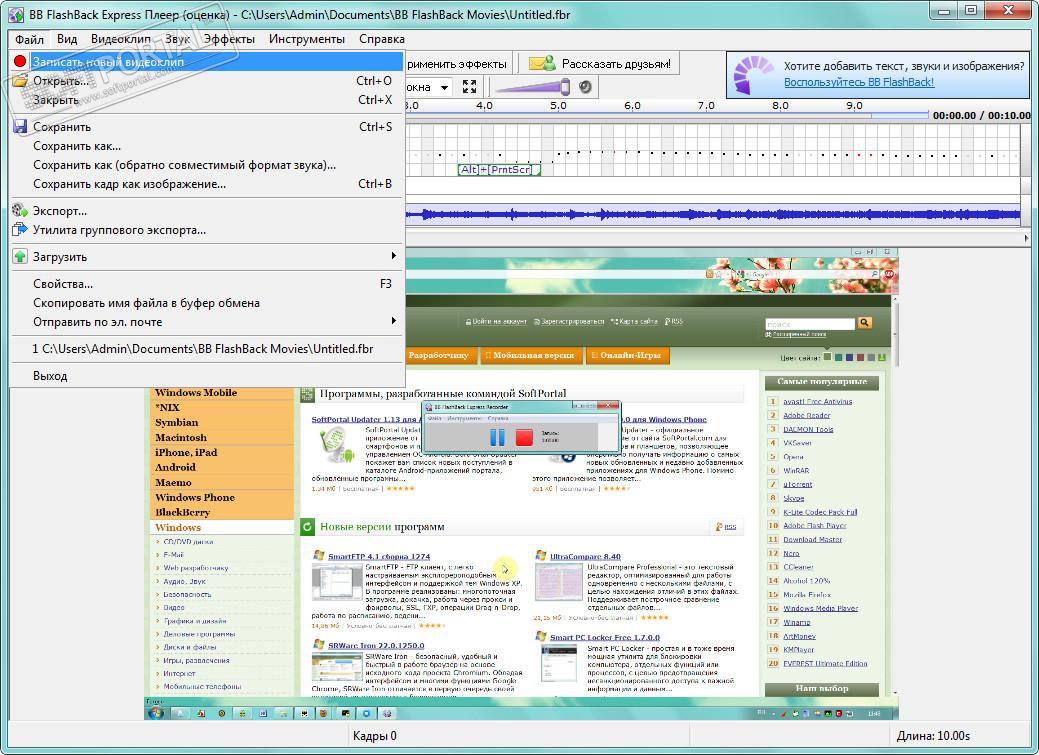Set the volume slider handle
Image resolution: width=1039 pixels, height=755 pixels.
(565, 87)
